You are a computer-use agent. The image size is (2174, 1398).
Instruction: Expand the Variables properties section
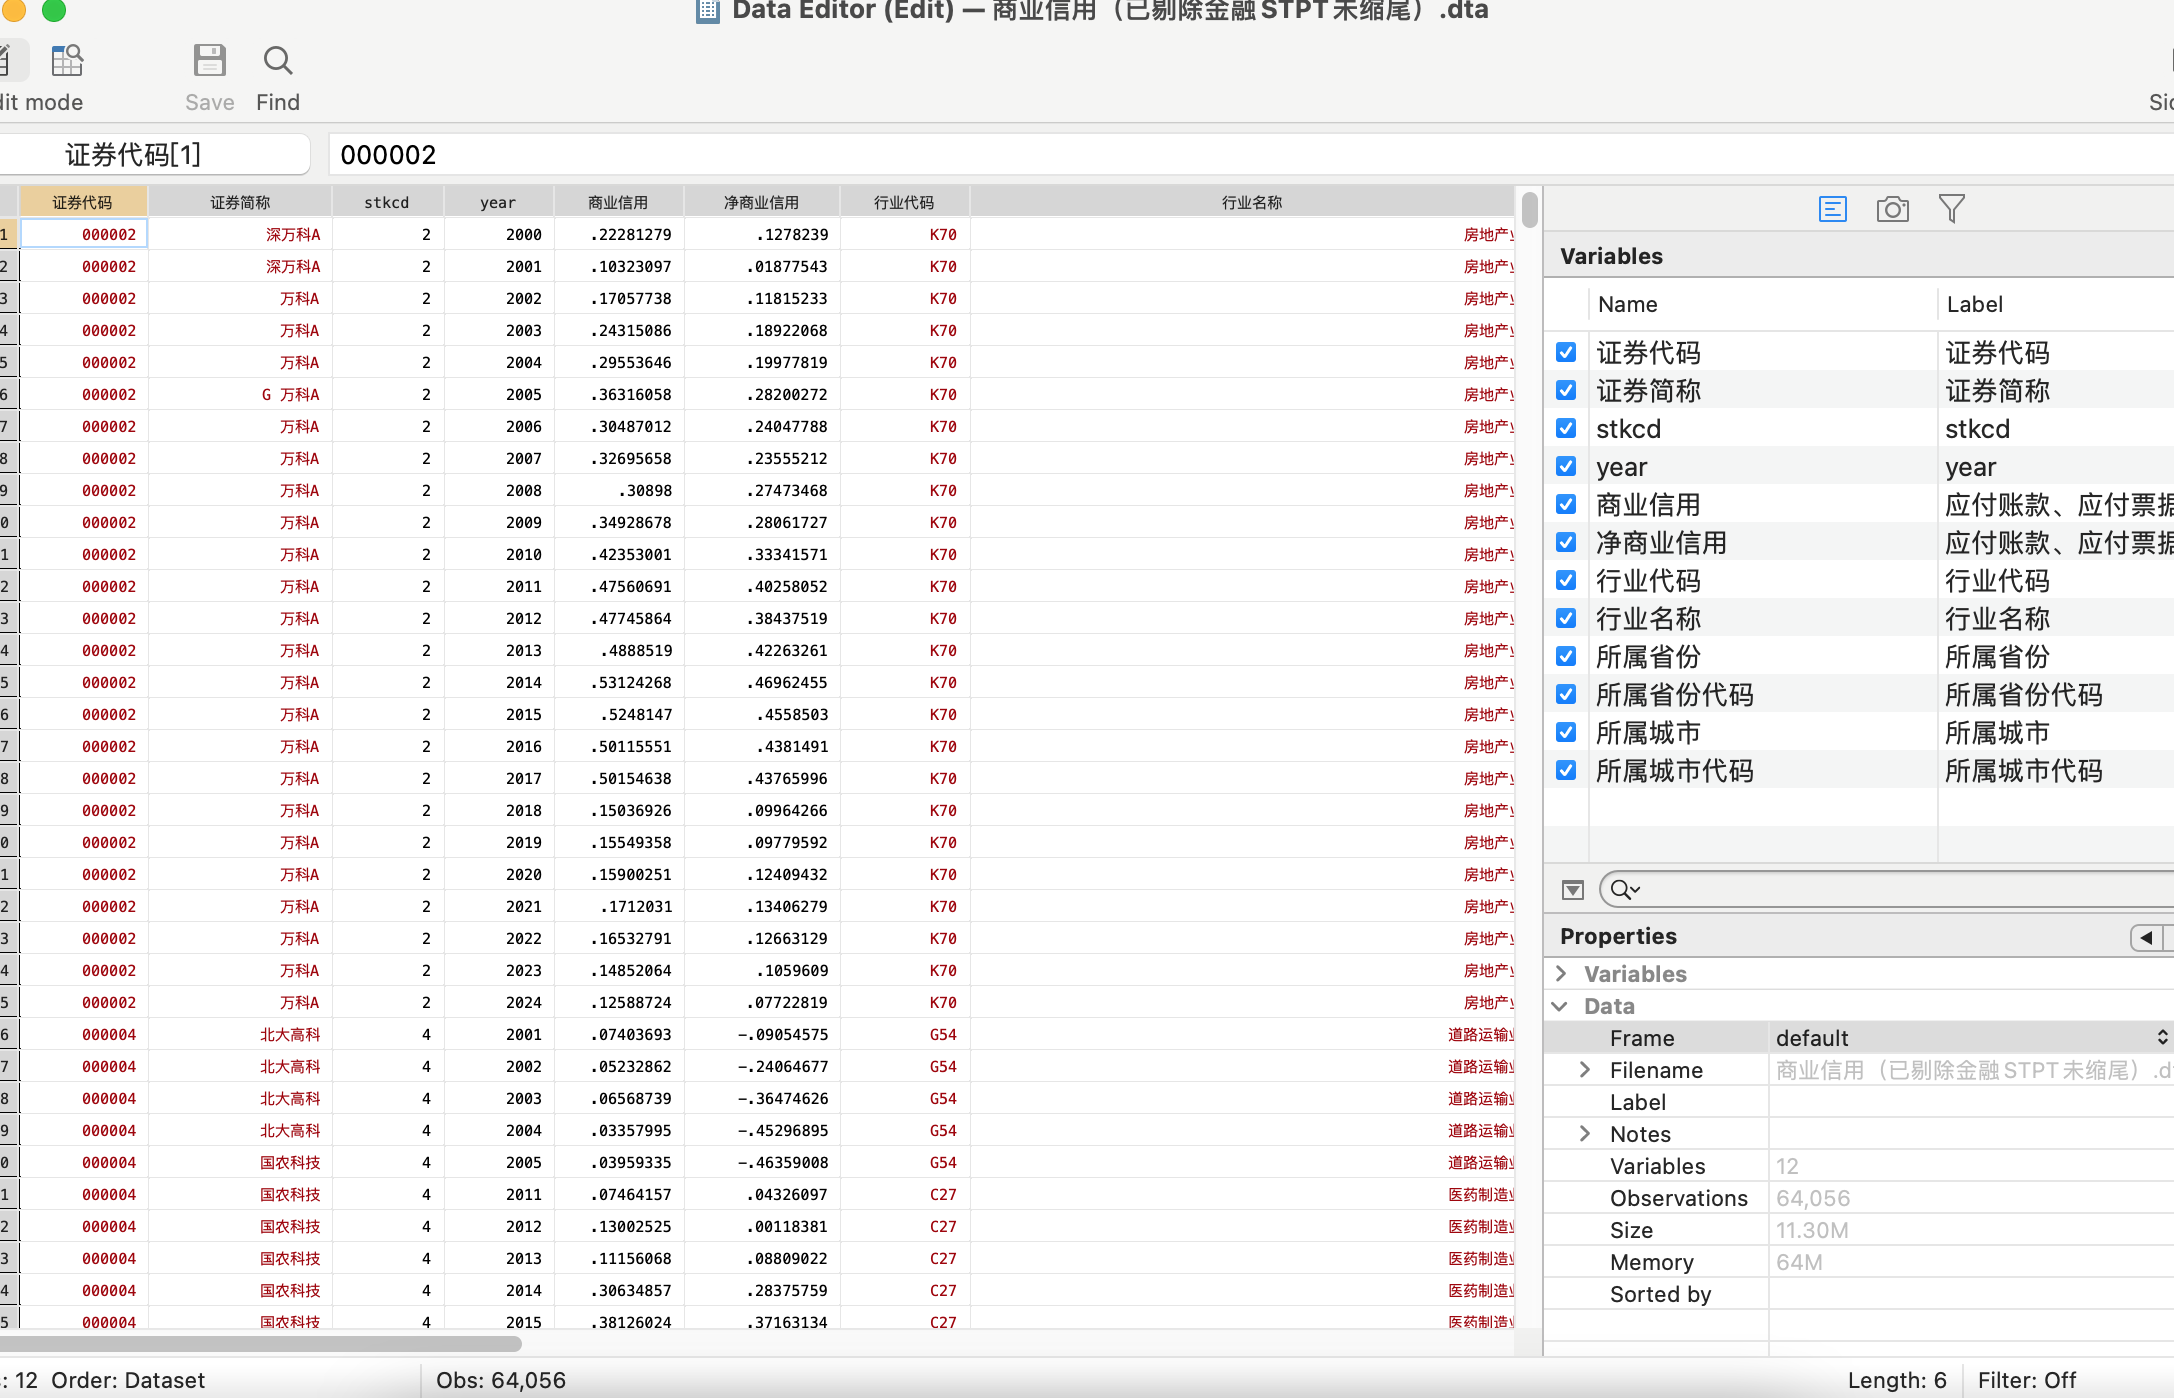[x=1561, y=974]
